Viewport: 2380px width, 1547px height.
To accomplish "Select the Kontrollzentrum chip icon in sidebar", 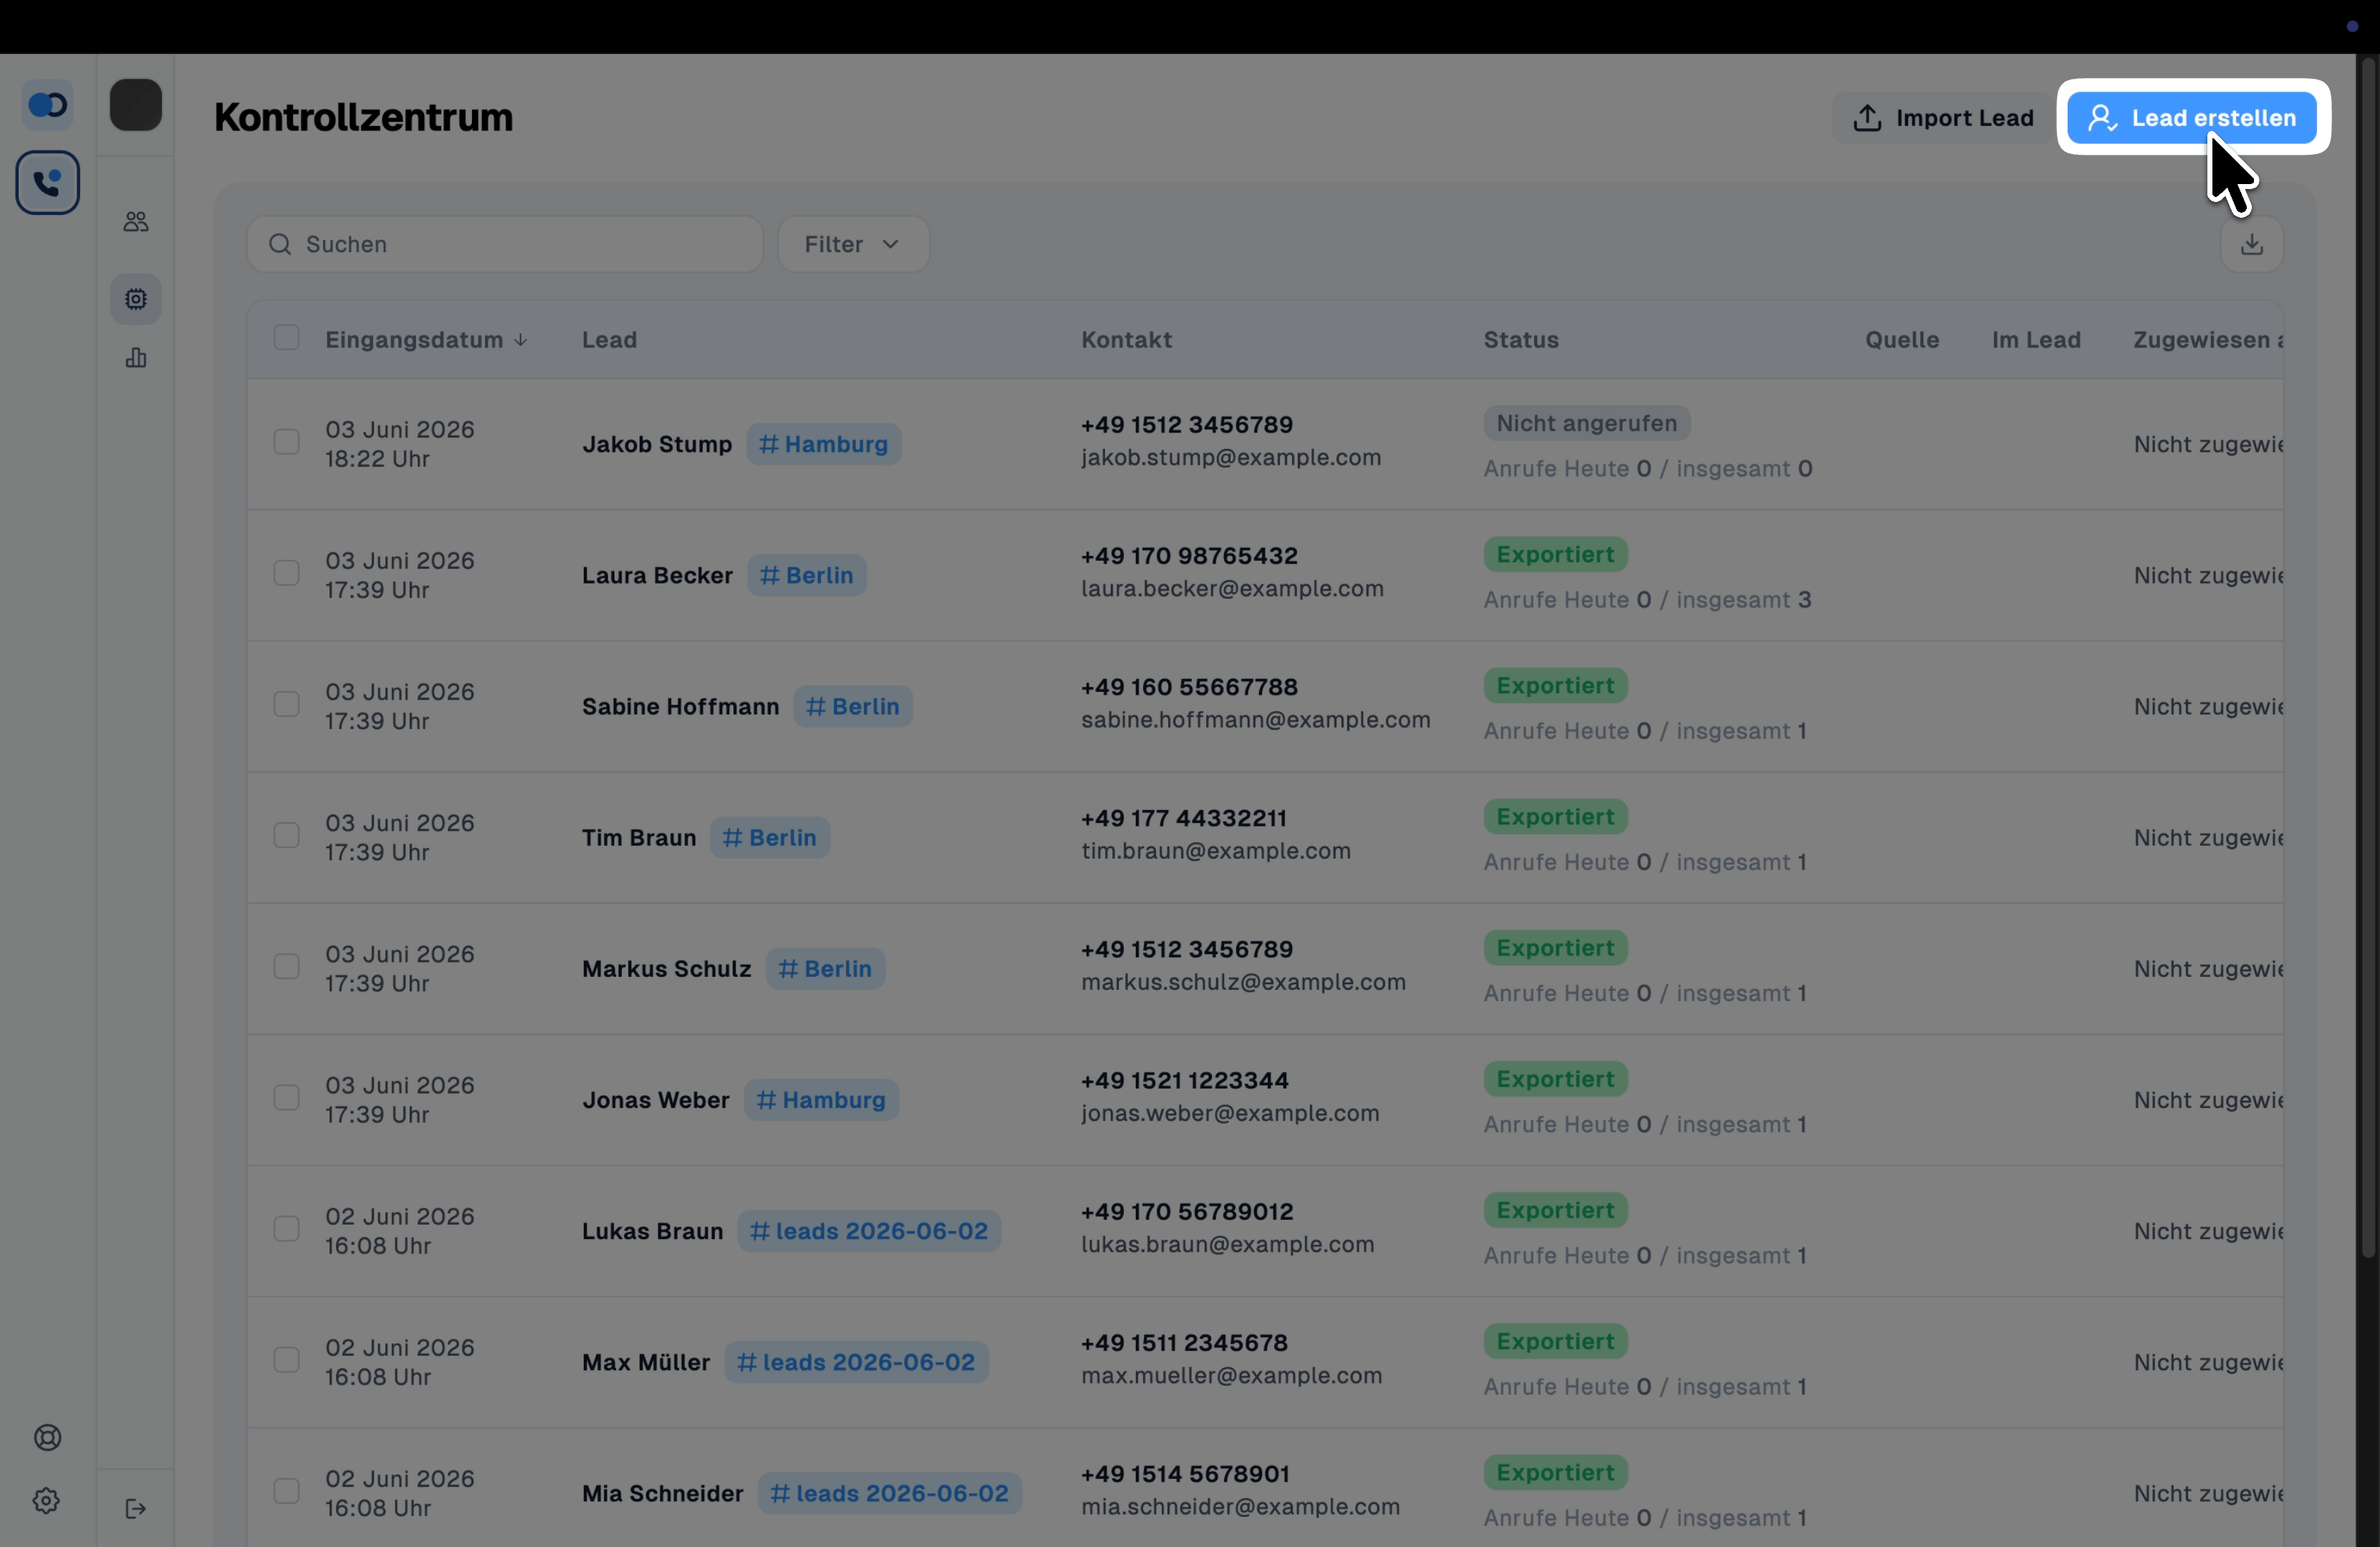I will click(x=136, y=299).
